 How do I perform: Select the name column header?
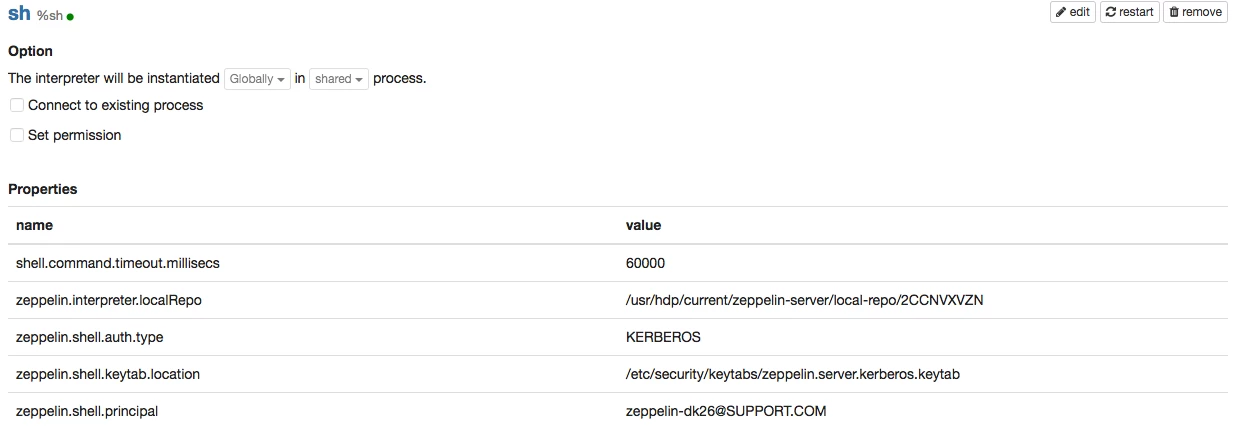click(x=35, y=225)
